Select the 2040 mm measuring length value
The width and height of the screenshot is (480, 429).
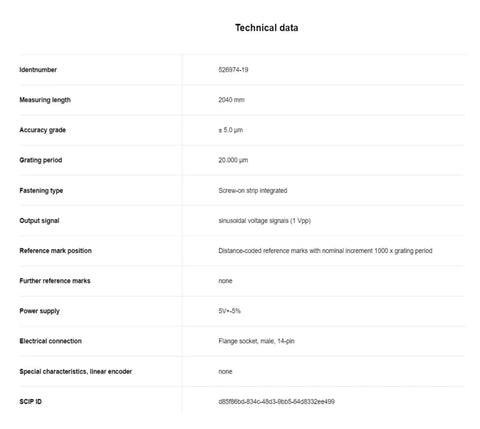point(231,100)
